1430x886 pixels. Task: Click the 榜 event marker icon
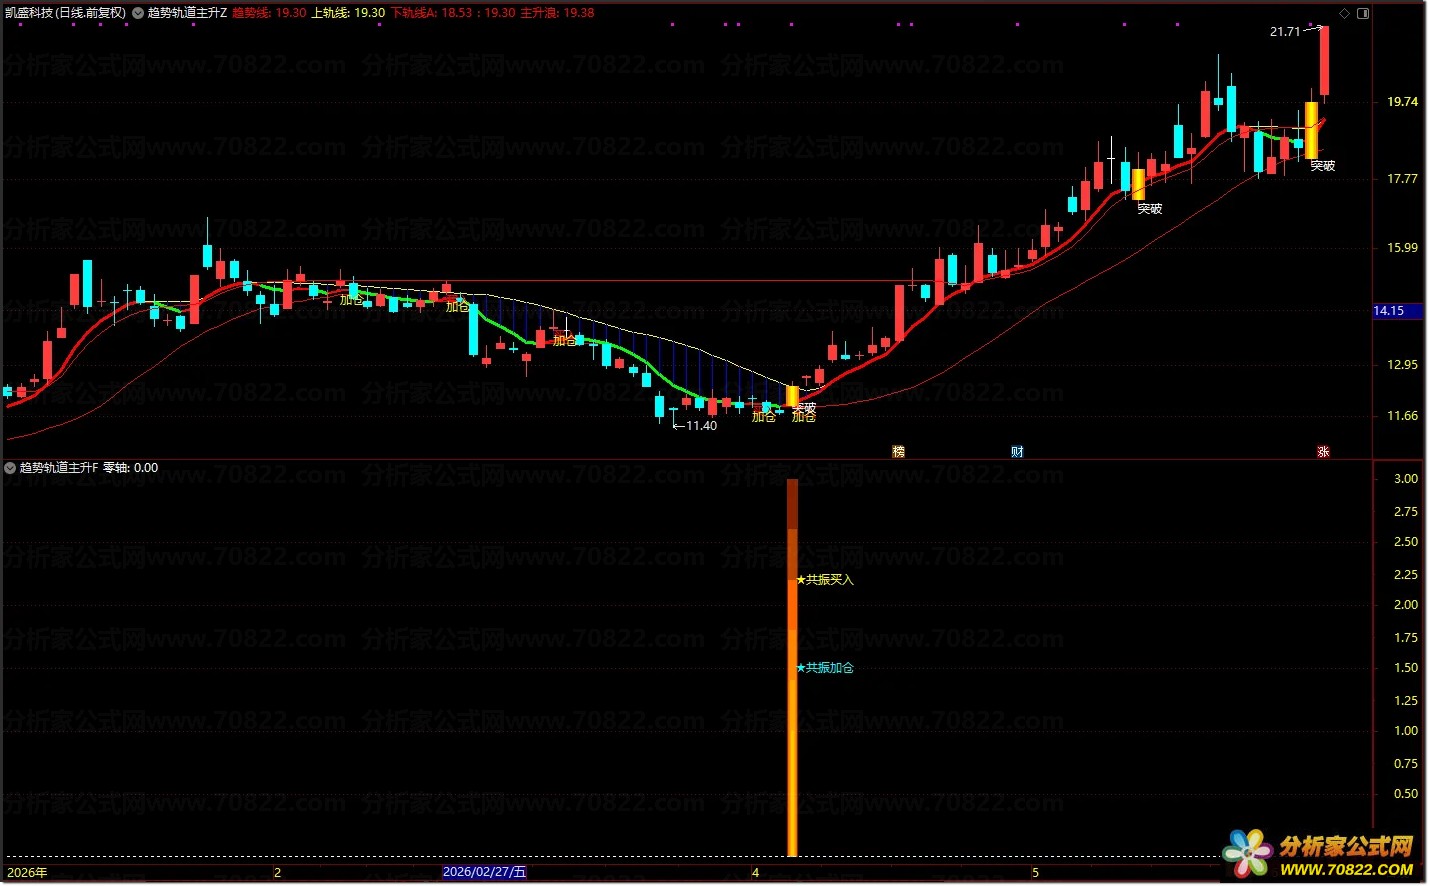[x=898, y=452]
